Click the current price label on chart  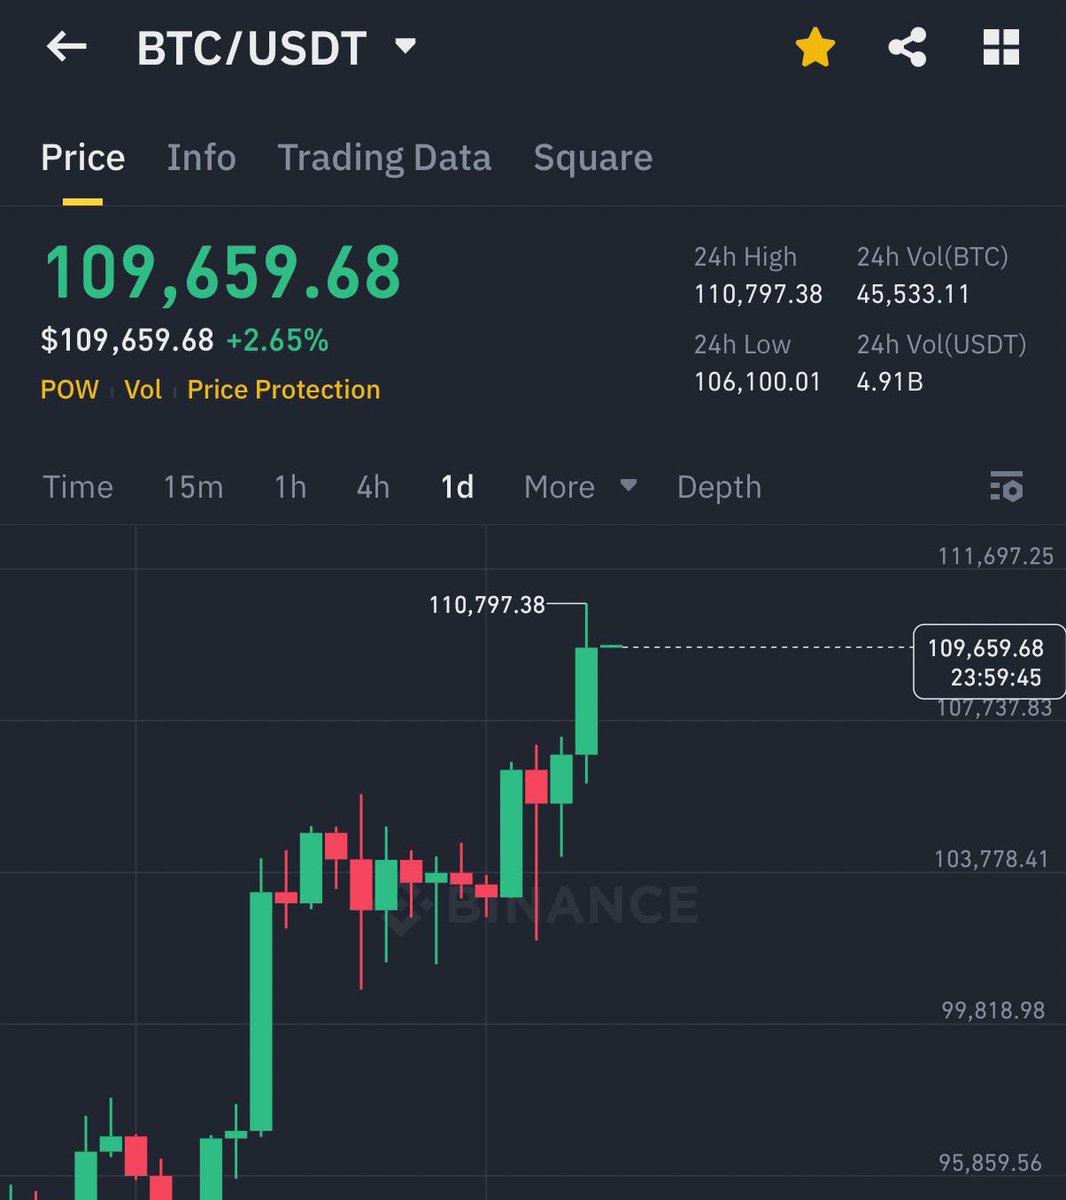[988, 662]
